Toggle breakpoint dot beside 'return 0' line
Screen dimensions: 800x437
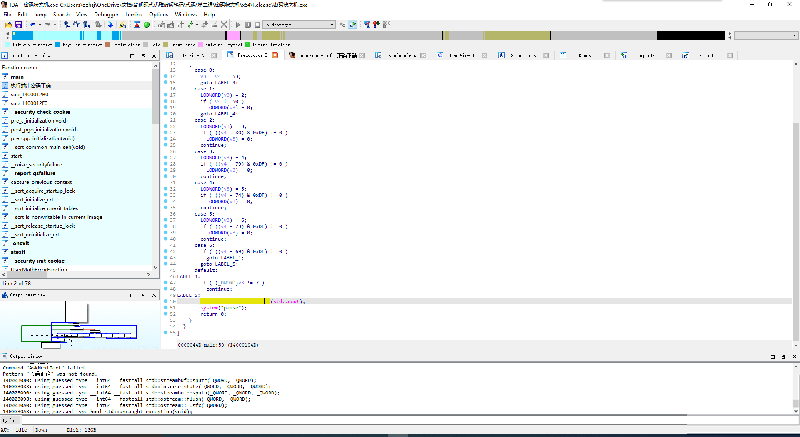[166, 313]
